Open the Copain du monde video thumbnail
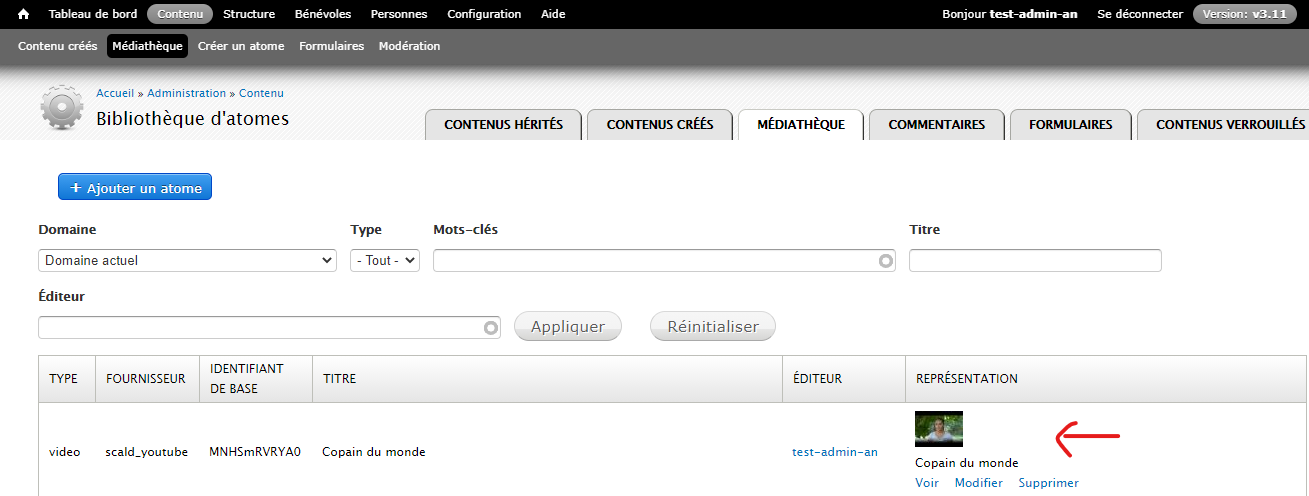 point(938,429)
